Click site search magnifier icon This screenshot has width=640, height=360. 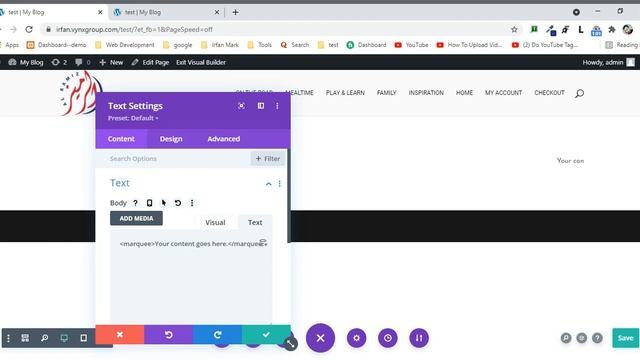580,93
